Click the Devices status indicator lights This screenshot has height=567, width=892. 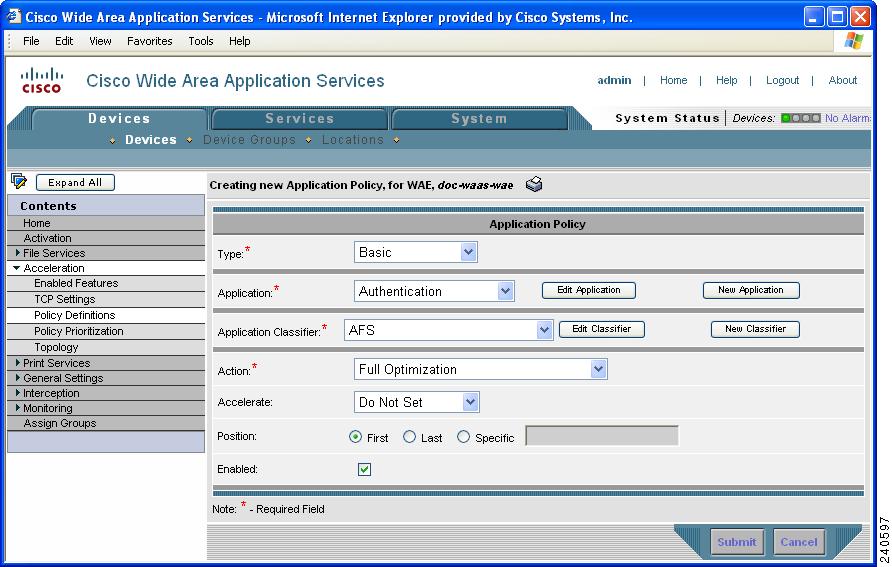coord(801,118)
